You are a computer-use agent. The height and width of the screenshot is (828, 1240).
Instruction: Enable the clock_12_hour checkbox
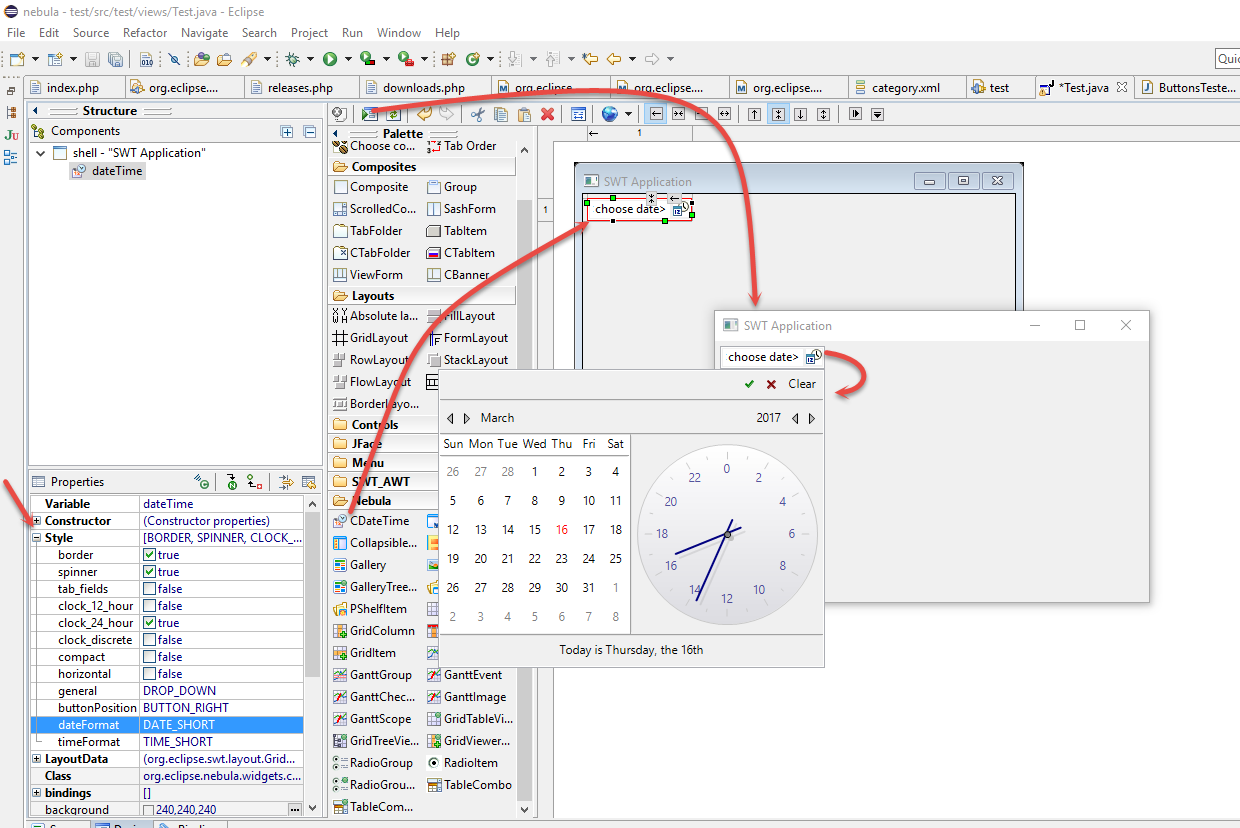[149, 606]
